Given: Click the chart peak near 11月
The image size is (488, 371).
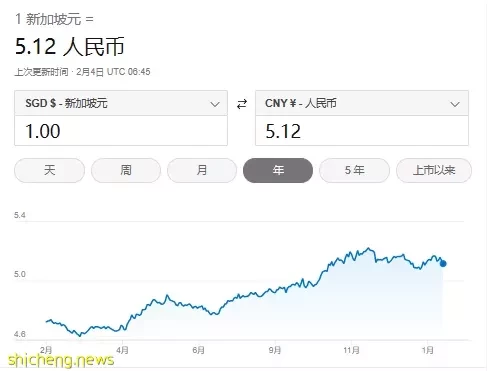Looking at the screenshot, I should click(368, 248).
